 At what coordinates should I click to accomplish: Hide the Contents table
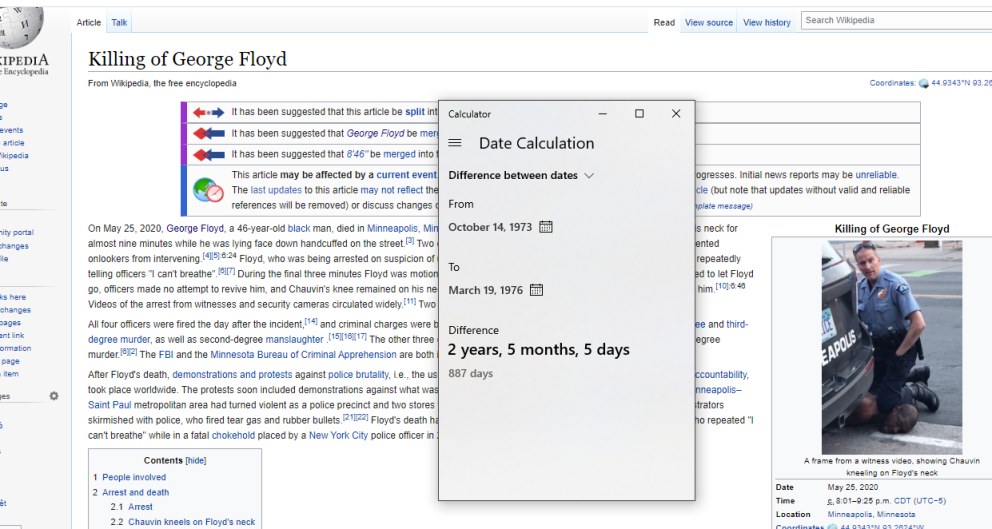[195, 461]
